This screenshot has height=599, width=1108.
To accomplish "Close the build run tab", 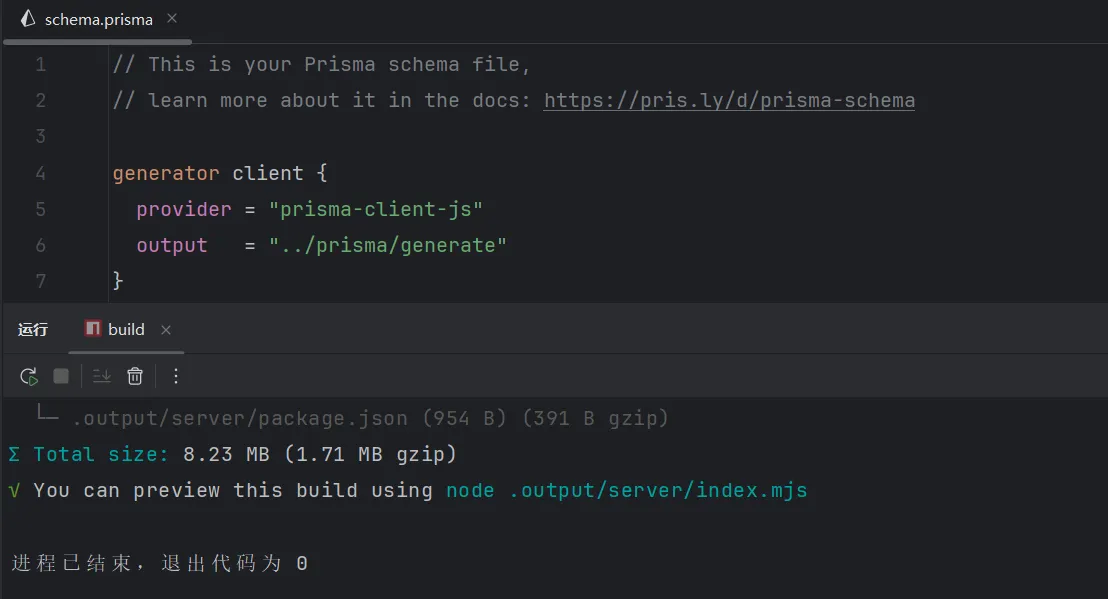I will pos(166,330).
